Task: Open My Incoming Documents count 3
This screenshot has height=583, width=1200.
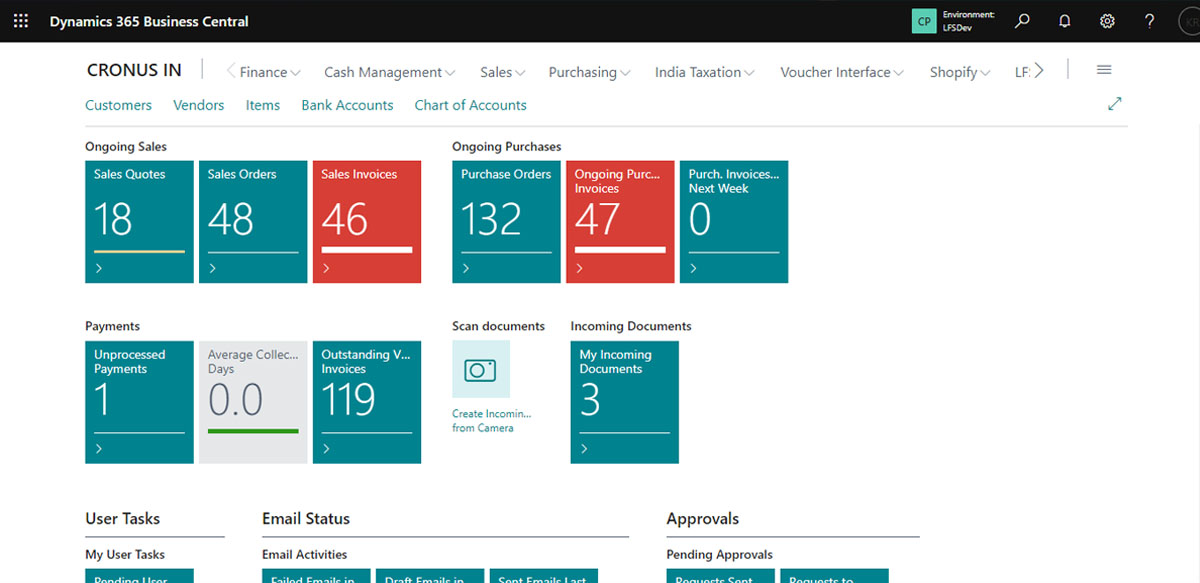Action: 590,399
